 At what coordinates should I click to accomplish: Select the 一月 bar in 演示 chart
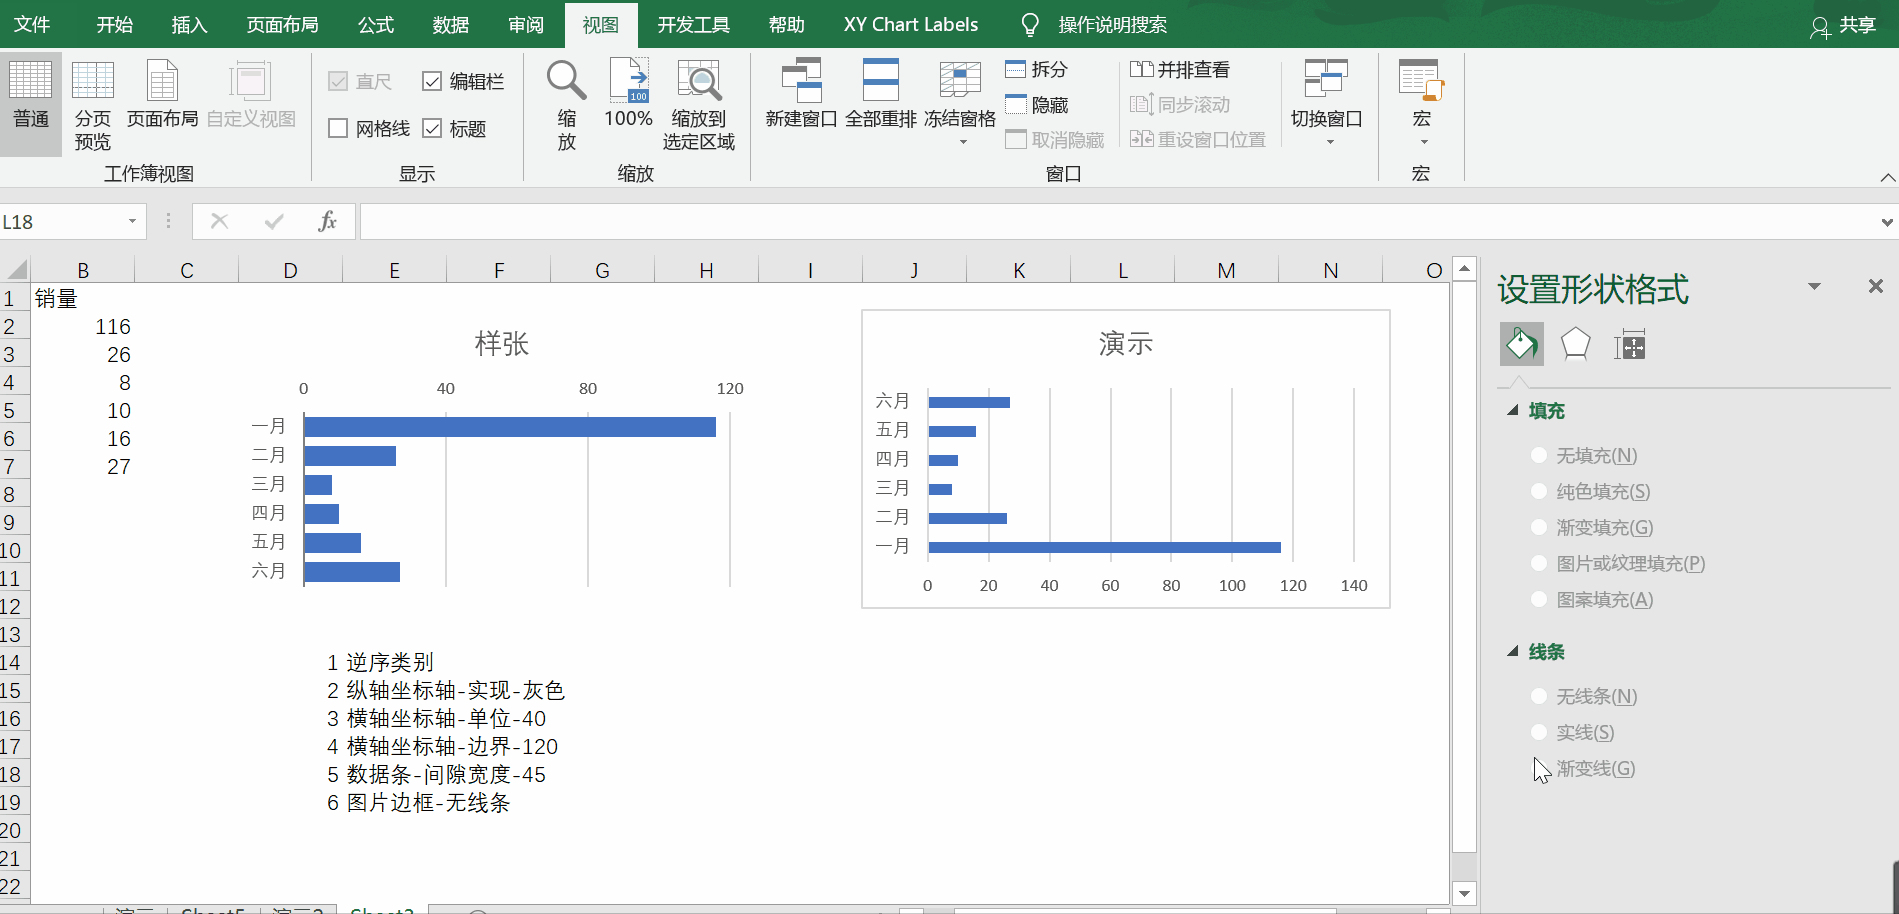coord(1104,547)
